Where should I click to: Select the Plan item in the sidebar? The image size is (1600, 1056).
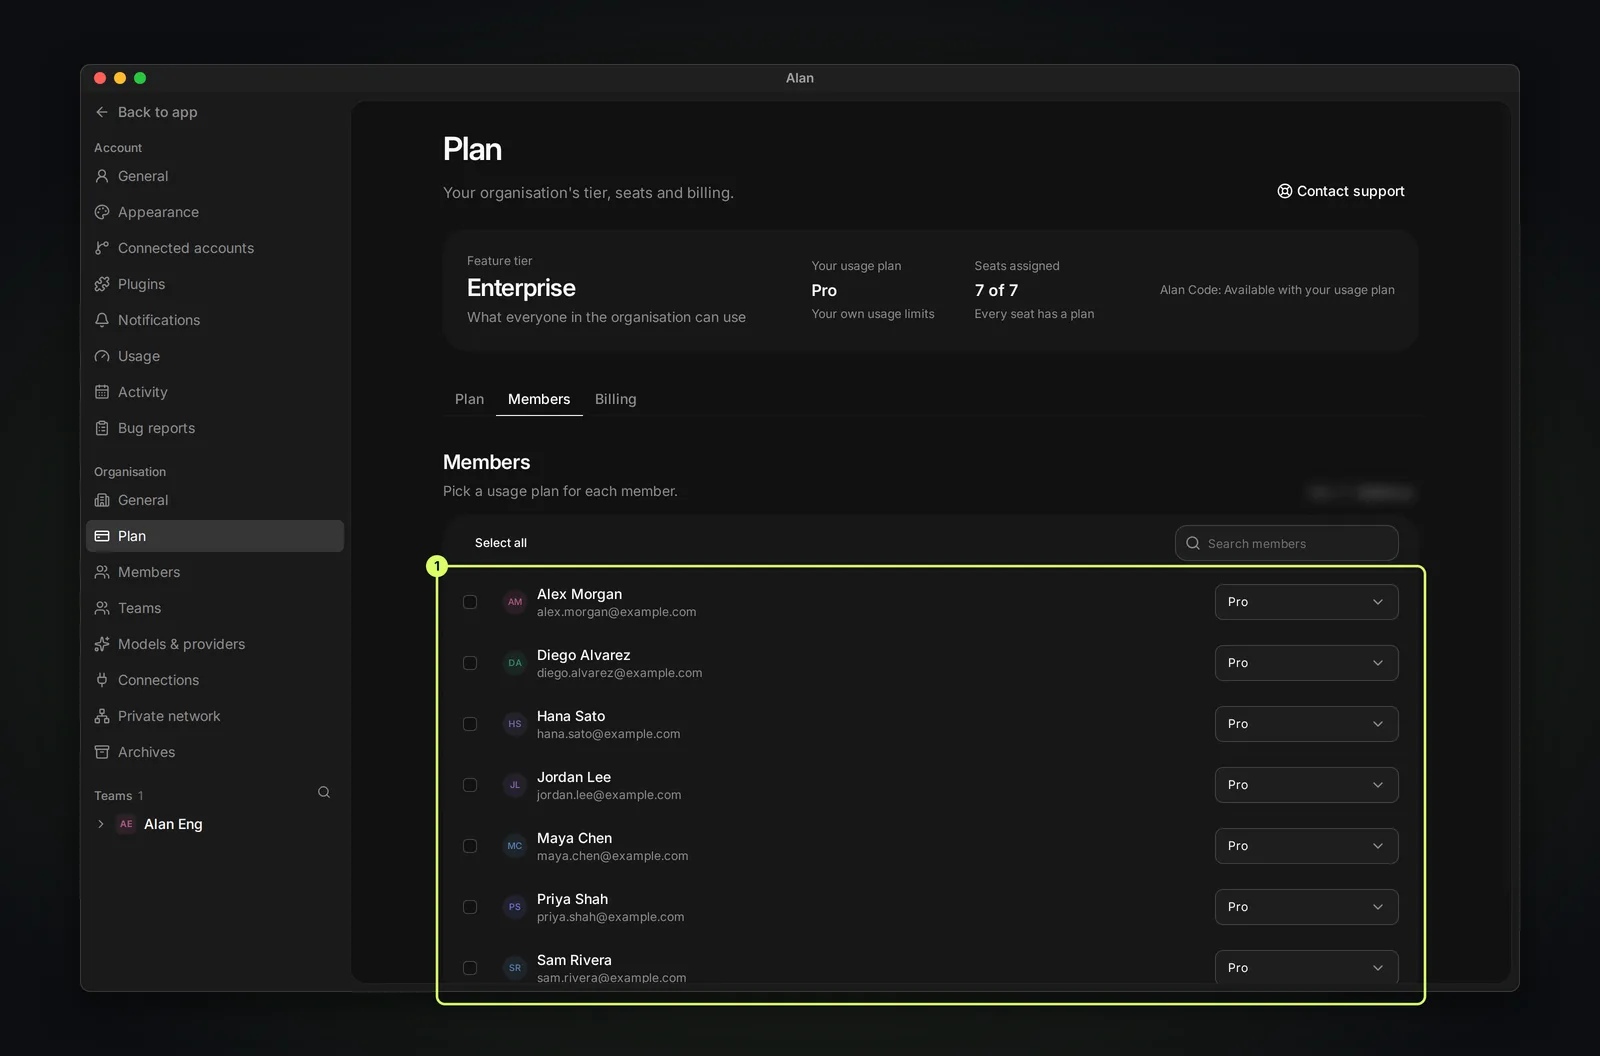pos(215,536)
